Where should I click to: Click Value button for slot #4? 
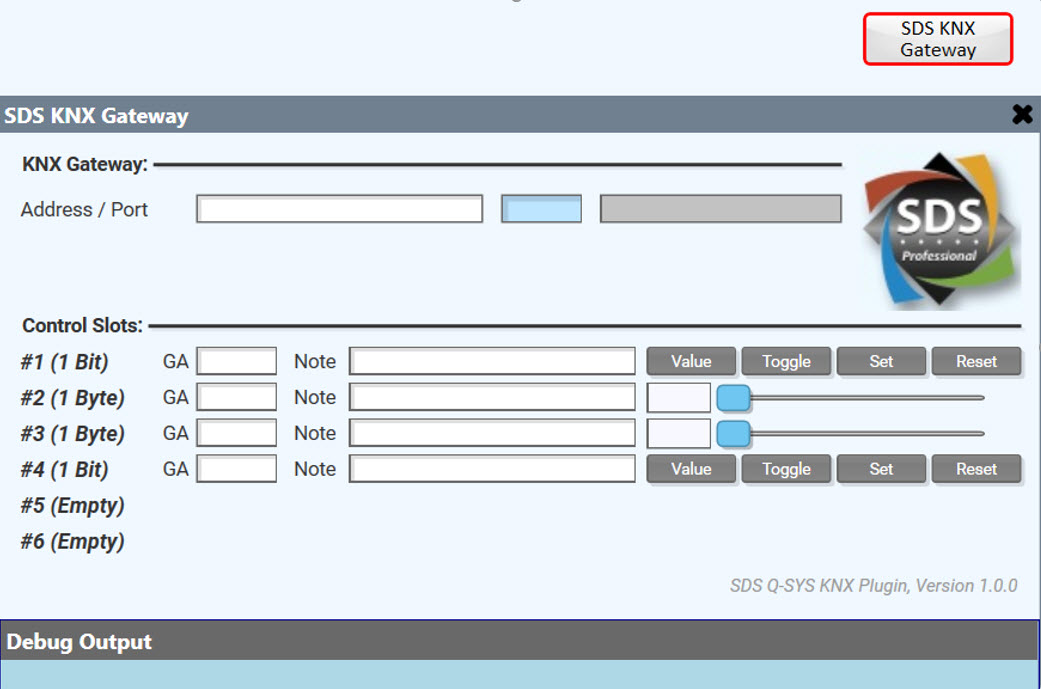click(691, 469)
